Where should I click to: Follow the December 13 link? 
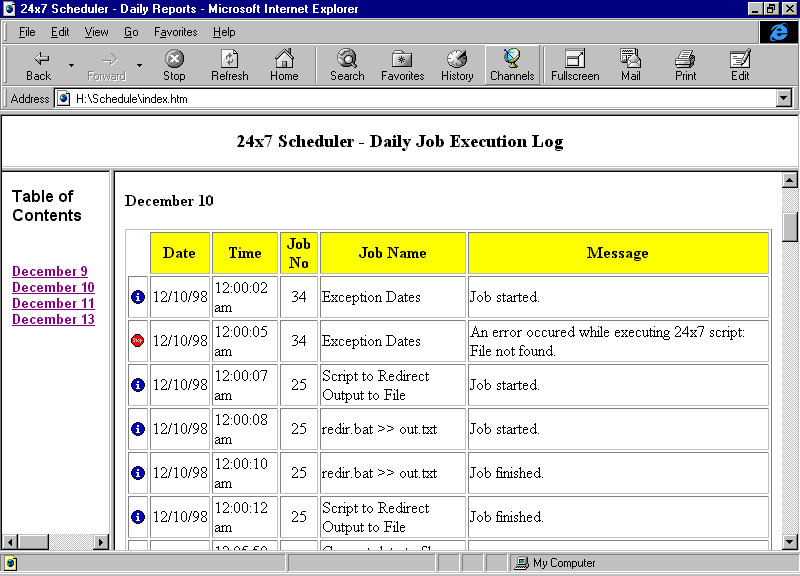(54, 319)
